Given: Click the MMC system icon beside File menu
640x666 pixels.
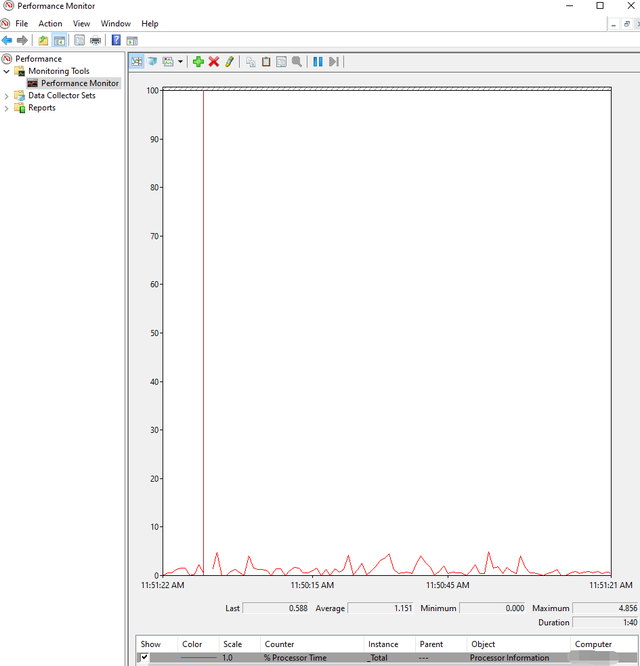Looking at the screenshot, I should (5, 23).
